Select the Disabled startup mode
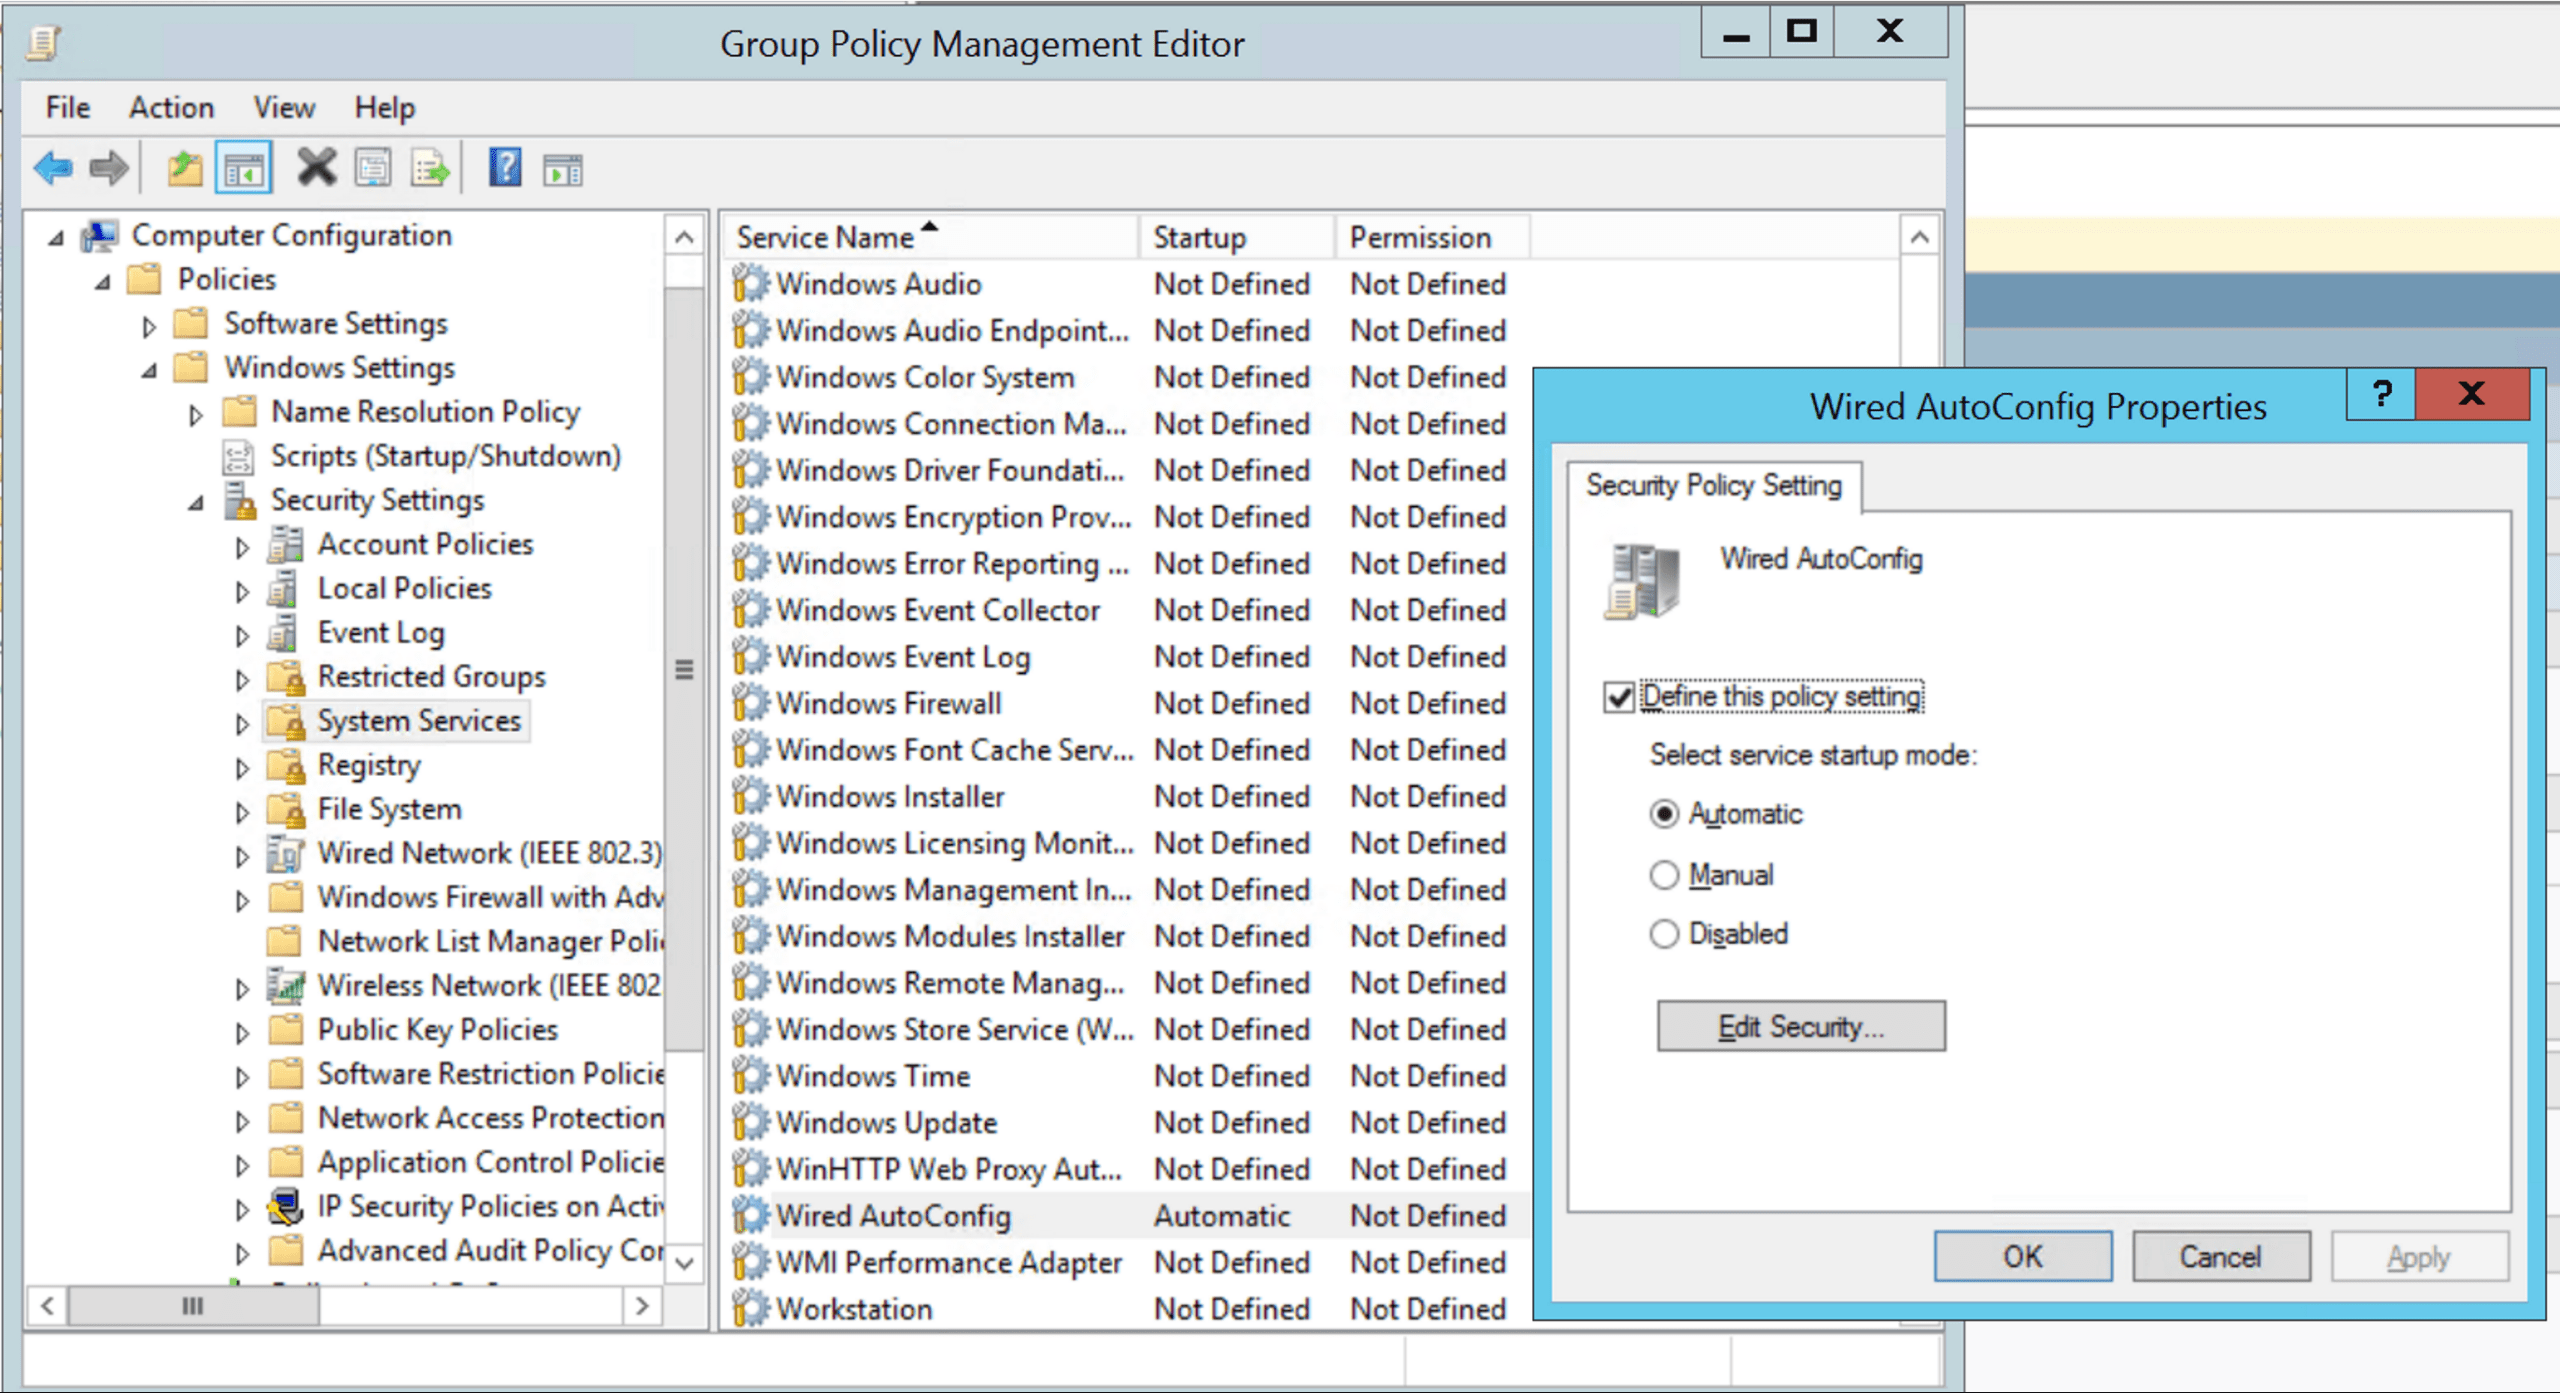The image size is (2560, 1393). [x=1664, y=934]
